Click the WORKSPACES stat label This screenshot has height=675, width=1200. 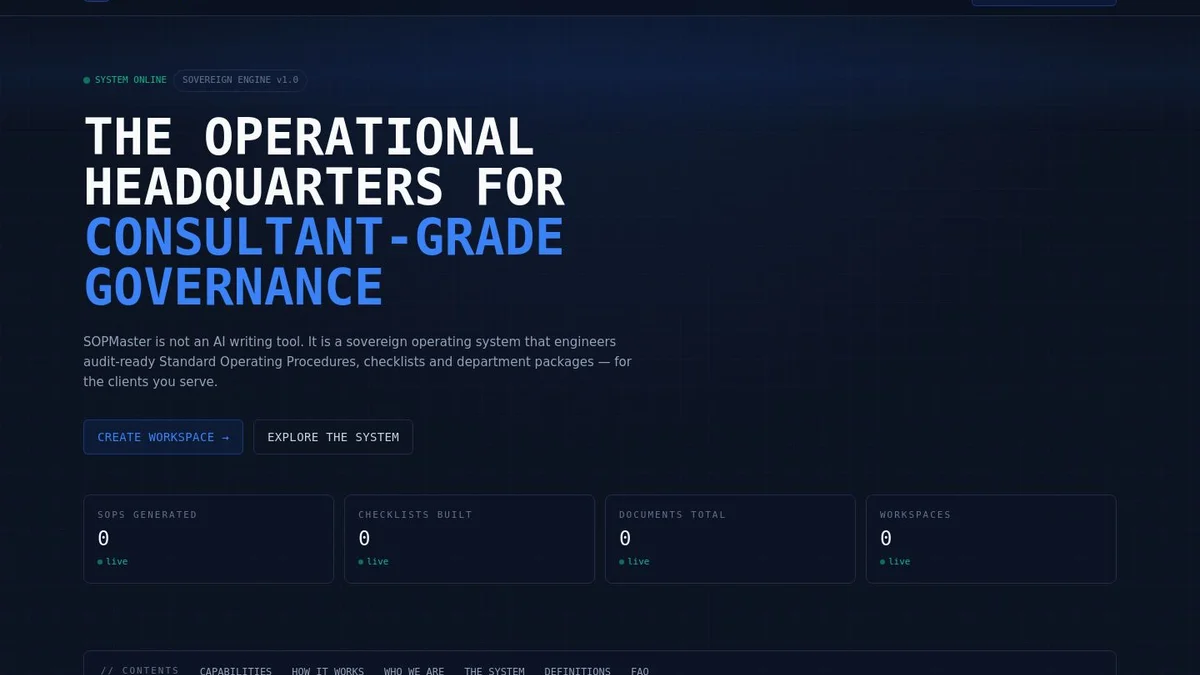915,515
